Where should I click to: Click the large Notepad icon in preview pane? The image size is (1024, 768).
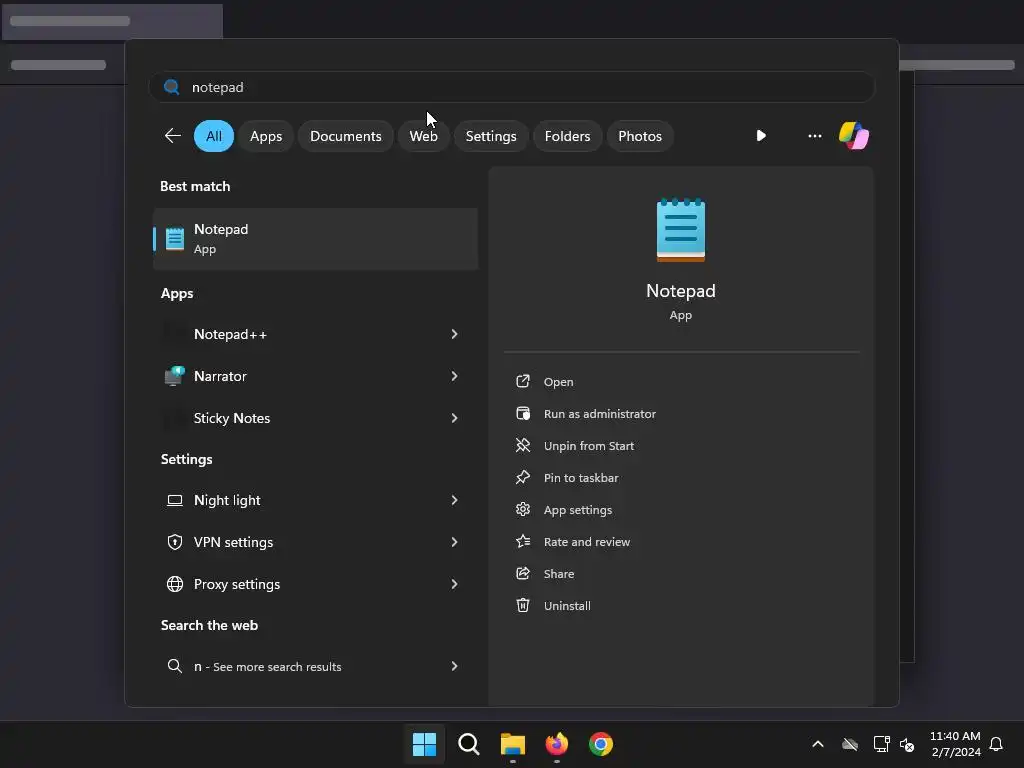(680, 230)
